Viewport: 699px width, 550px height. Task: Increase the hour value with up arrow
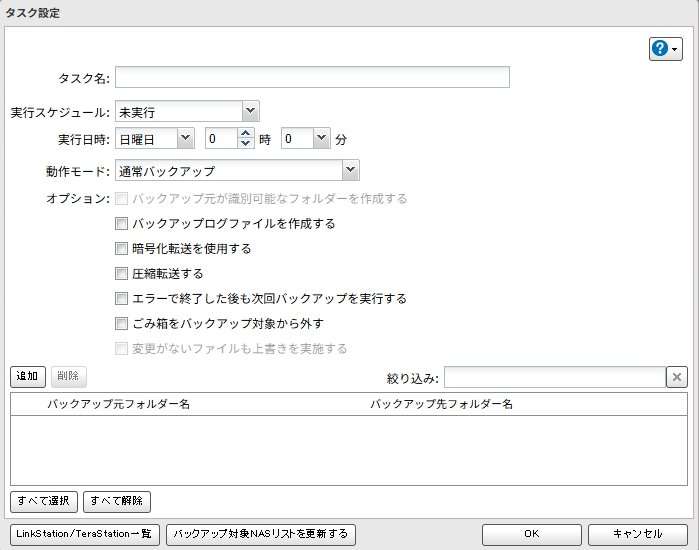click(246, 134)
